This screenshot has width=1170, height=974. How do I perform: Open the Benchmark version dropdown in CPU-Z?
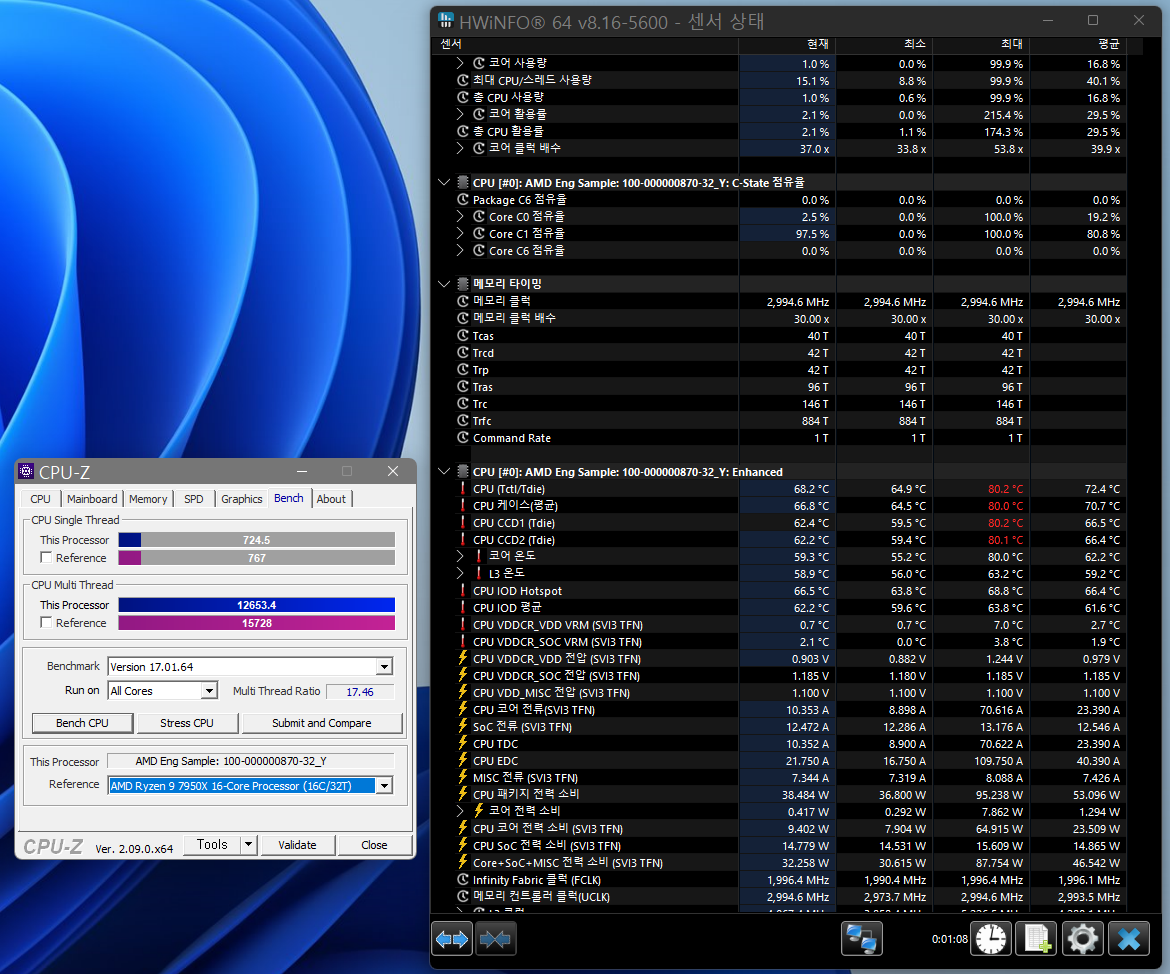384,666
